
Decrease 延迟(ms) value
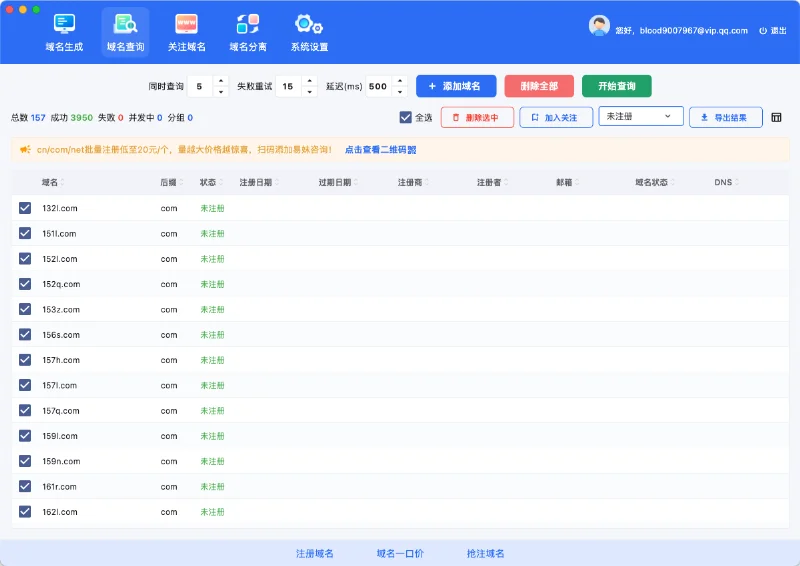tap(400, 92)
